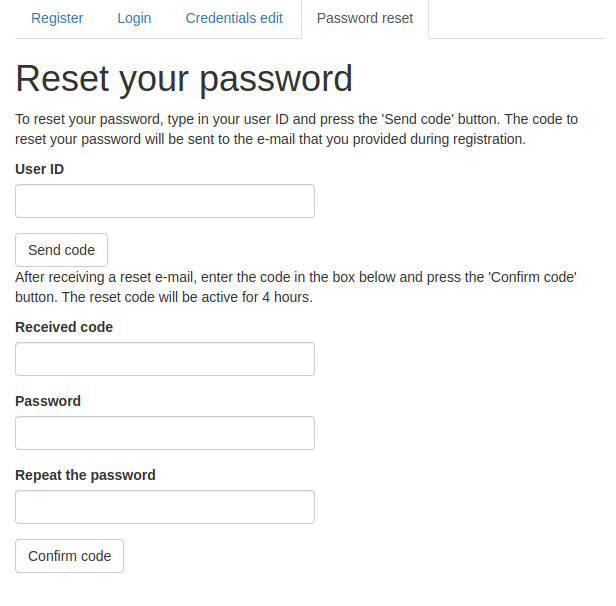Click the empty tab bar area beside Password reset
Image resolution: width=616 pixels, height=606 pixels.
click(520, 18)
